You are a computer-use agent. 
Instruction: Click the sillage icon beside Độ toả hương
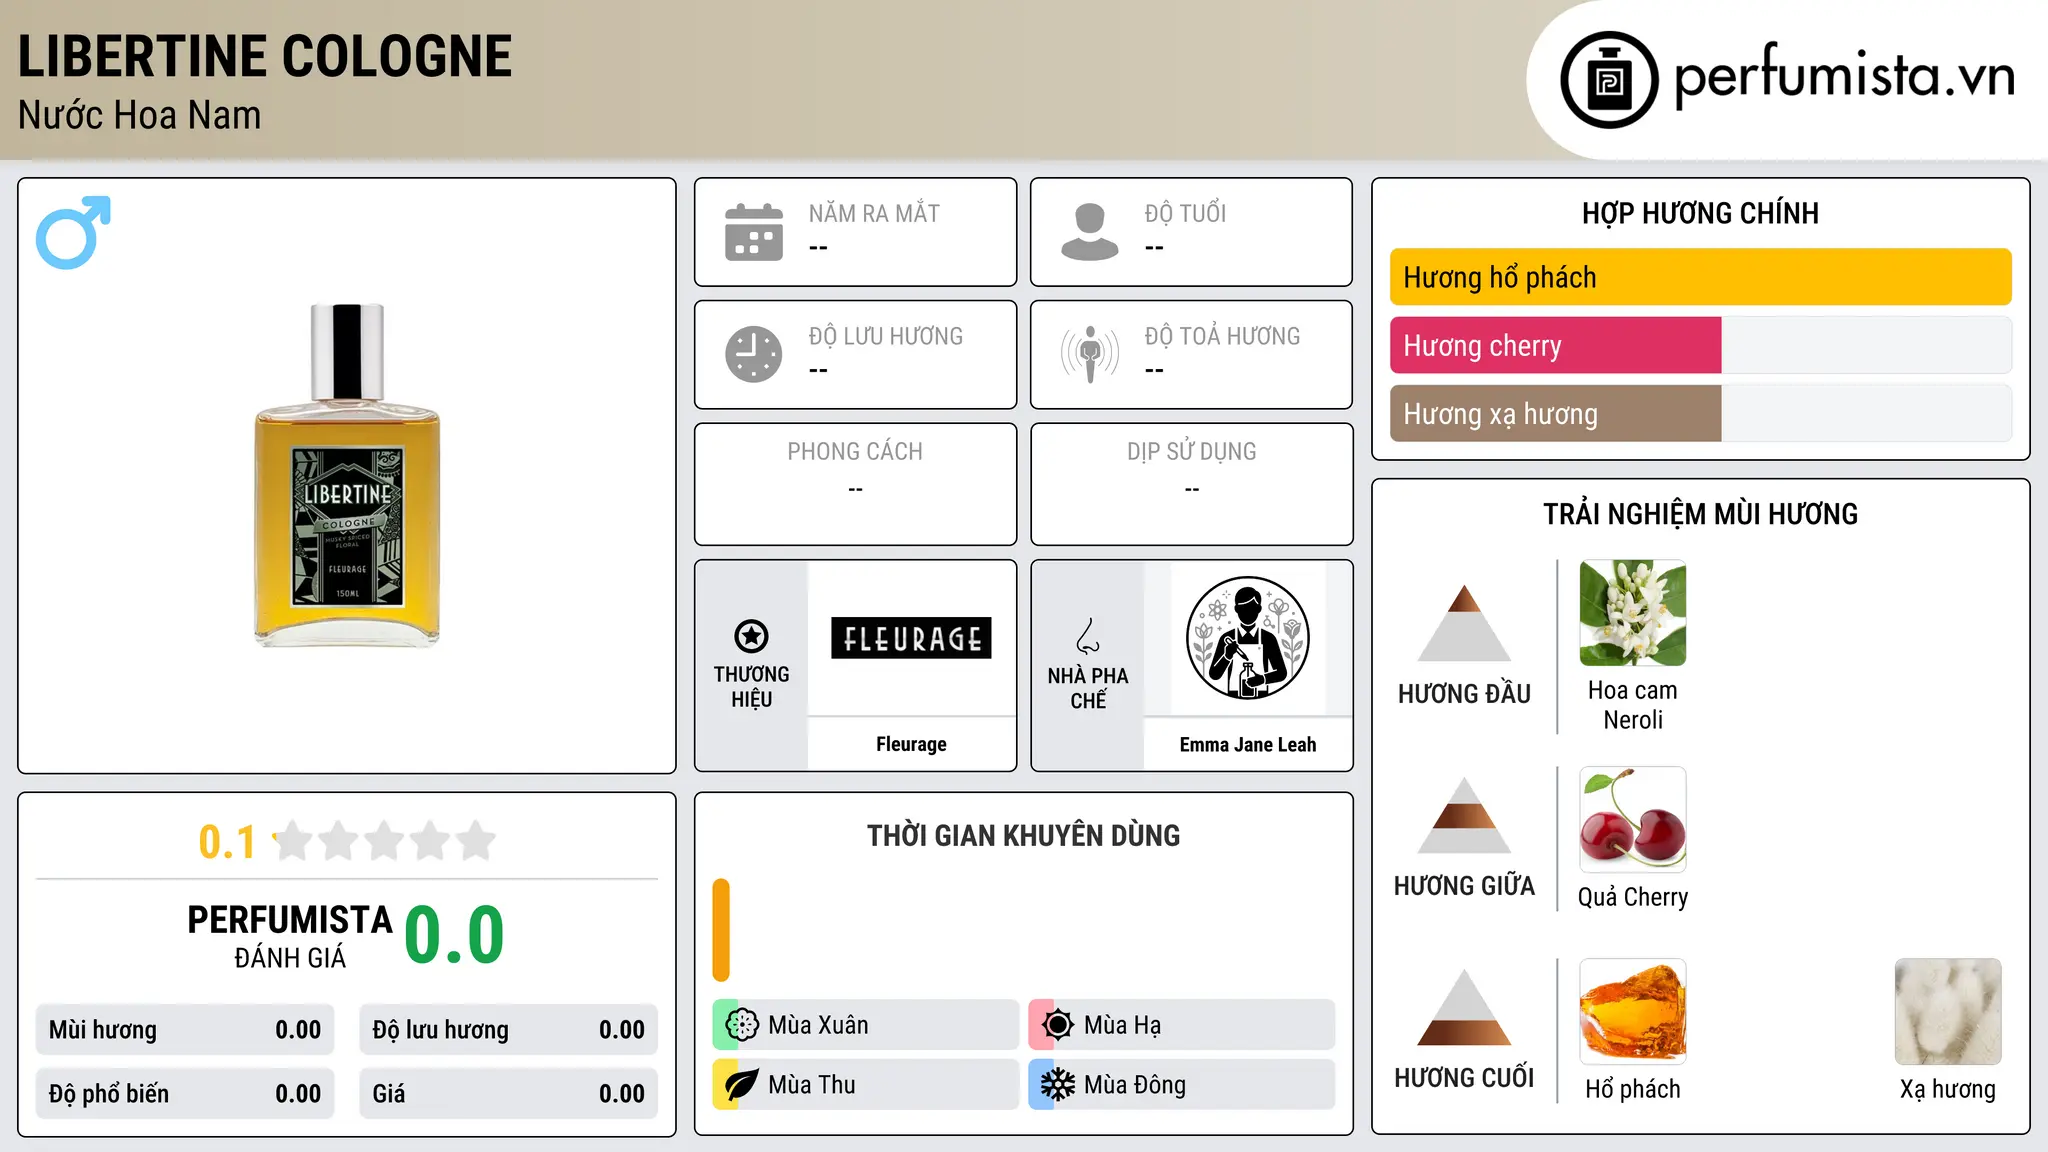point(1090,354)
